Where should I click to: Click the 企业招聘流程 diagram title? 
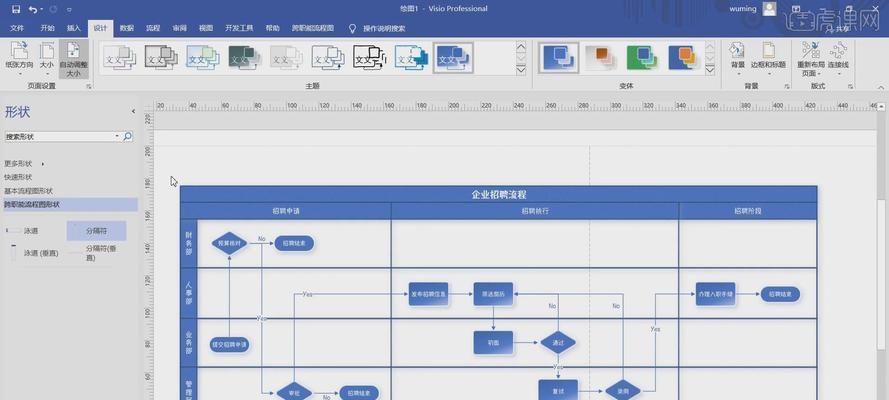499,194
